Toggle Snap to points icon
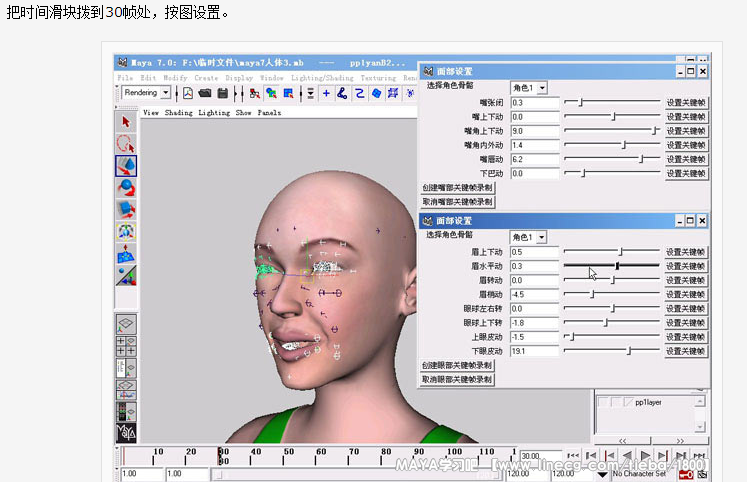747x482 pixels. coord(359,93)
